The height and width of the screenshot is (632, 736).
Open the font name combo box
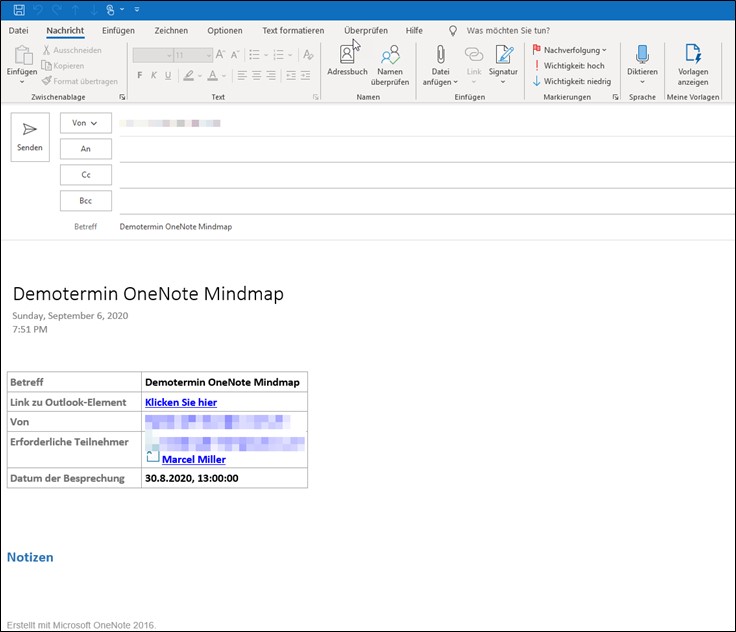tap(153, 55)
